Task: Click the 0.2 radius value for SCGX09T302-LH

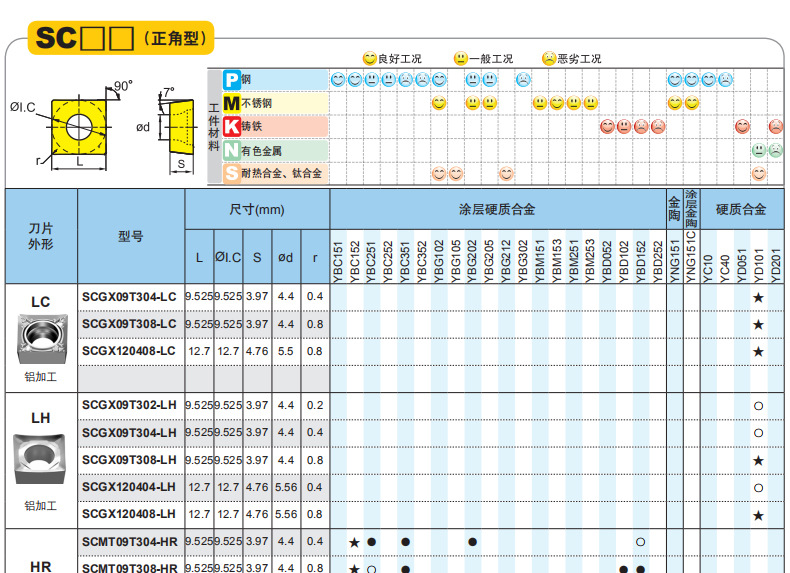Action: [x=315, y=405]
